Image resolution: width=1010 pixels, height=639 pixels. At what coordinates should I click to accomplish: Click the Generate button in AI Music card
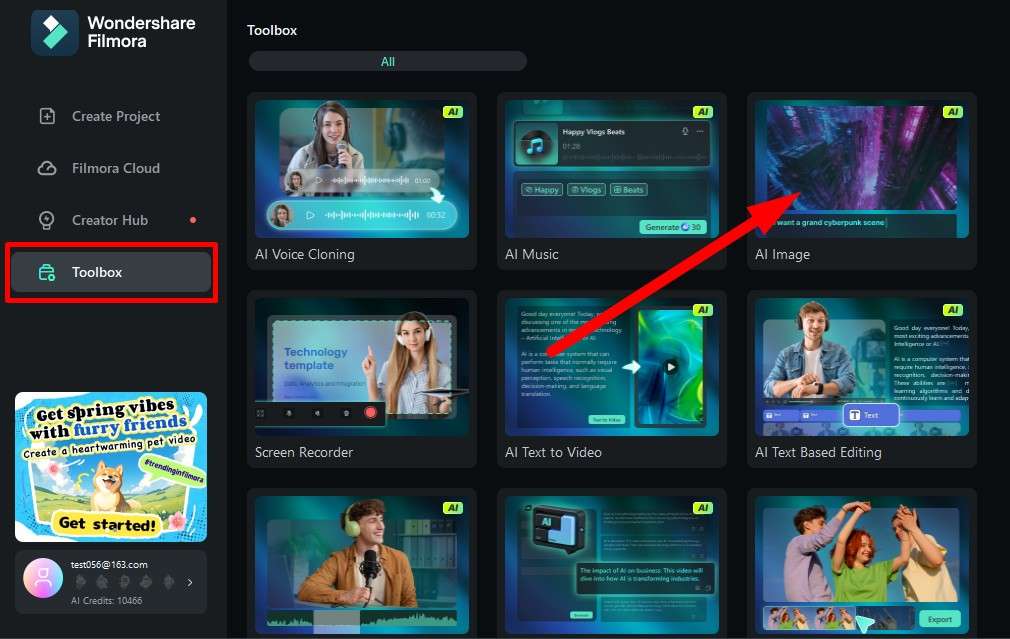point(672,227)
